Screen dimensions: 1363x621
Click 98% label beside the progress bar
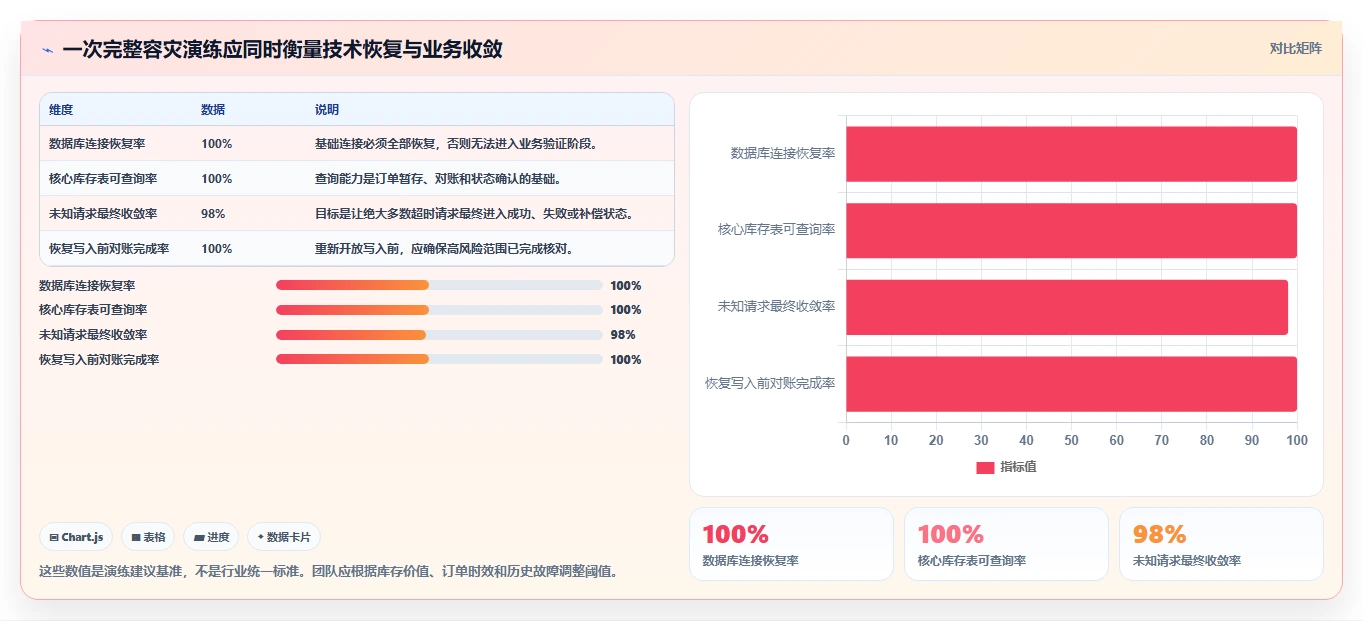(623, 335)
